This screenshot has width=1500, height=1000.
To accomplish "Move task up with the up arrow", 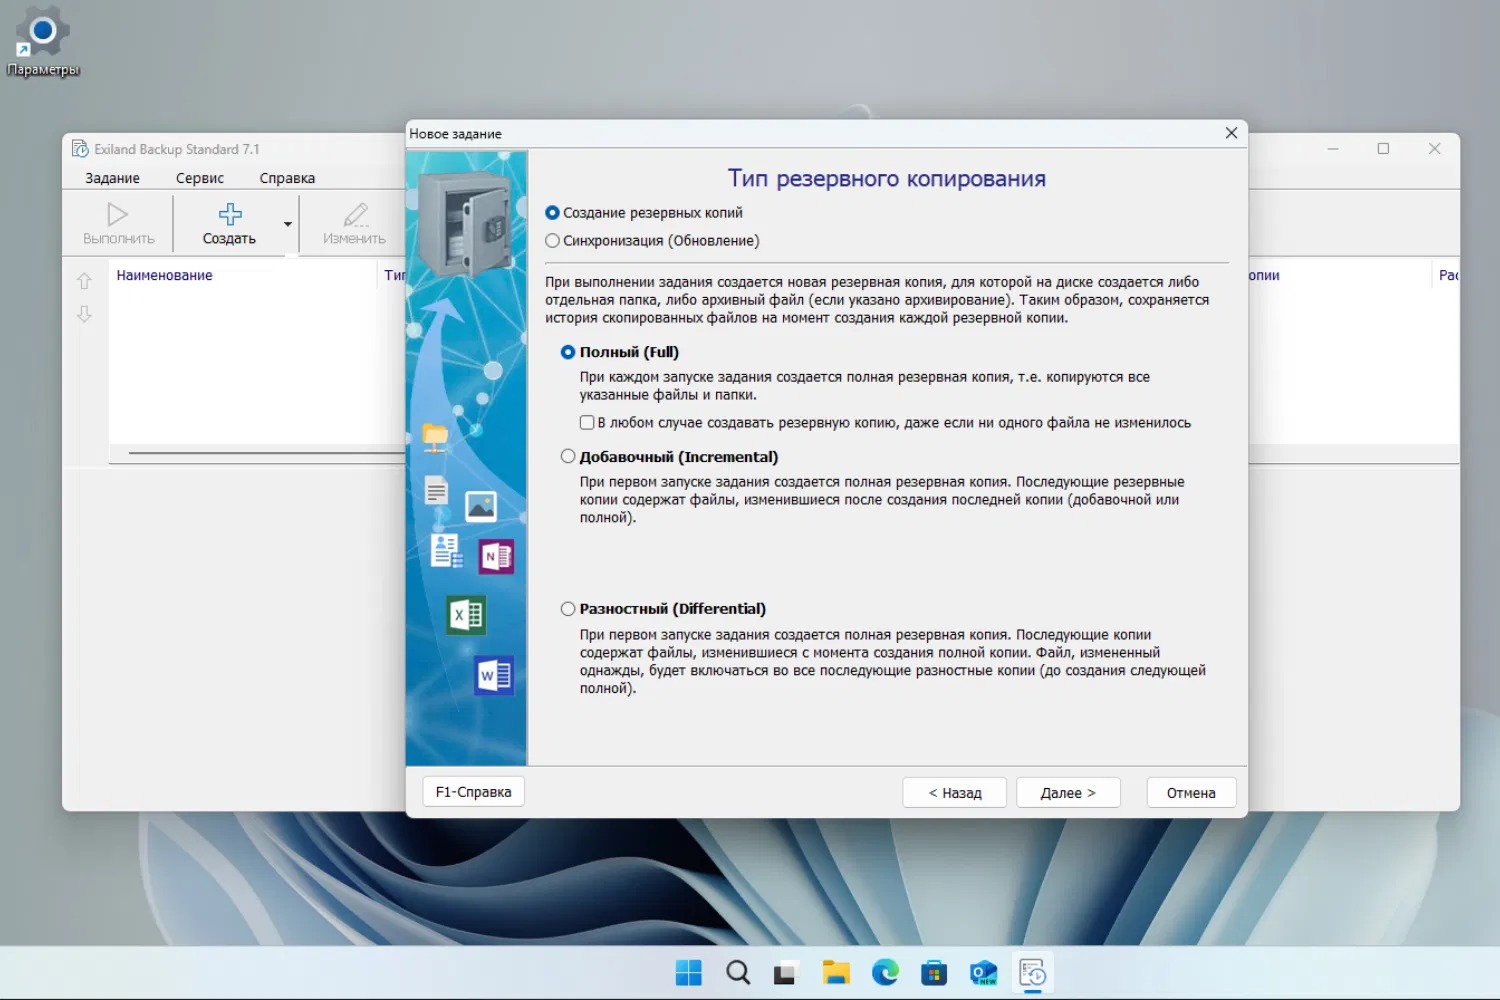I will coord(85,281).
